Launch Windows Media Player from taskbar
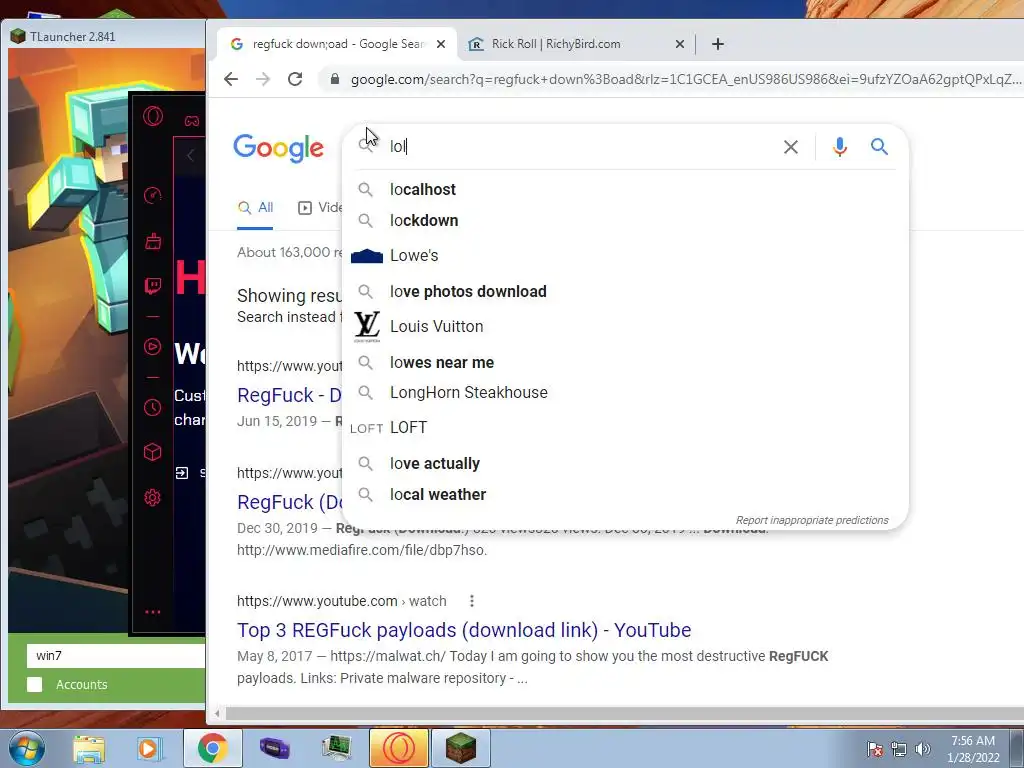Viewport: 1024px width, 768px height. (149, 749)
